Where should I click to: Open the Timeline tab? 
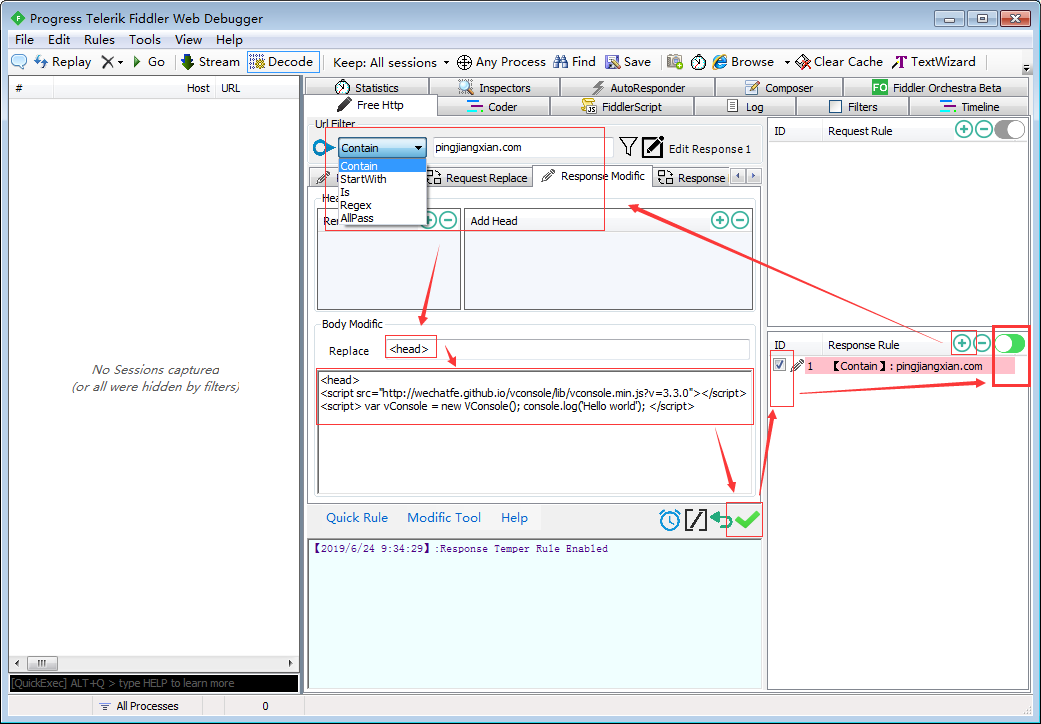[969, 107]
